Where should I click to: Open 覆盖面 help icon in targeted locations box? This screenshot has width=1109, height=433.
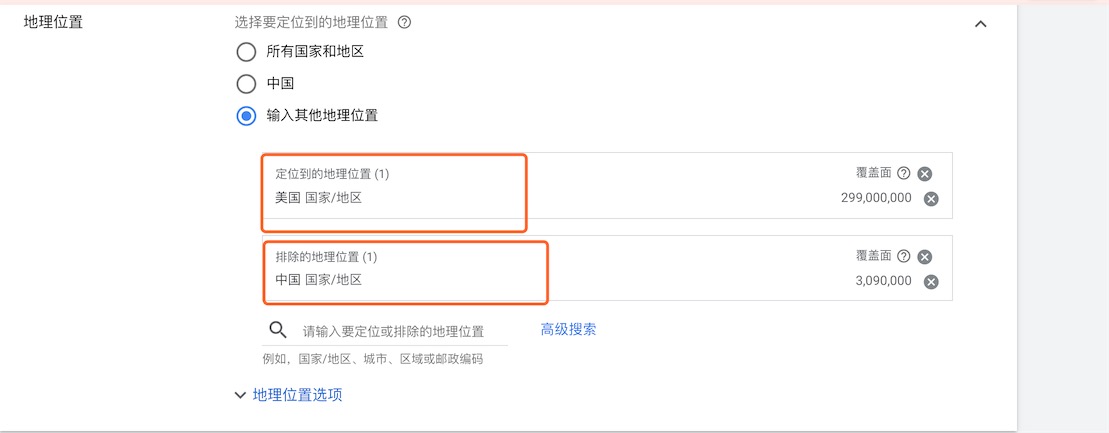tap(903, 173)
